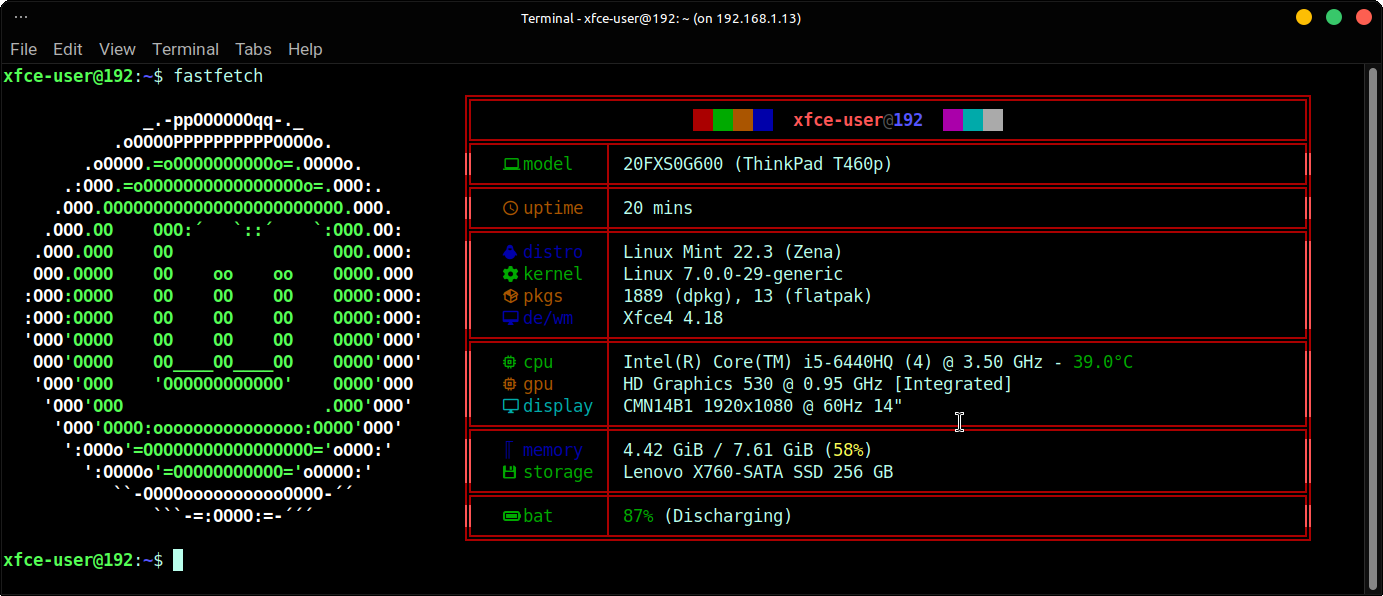Click the chip icon beside cpu
Image resolution: width=1383 pixels, height=596 pixels.
pos(511,362)
